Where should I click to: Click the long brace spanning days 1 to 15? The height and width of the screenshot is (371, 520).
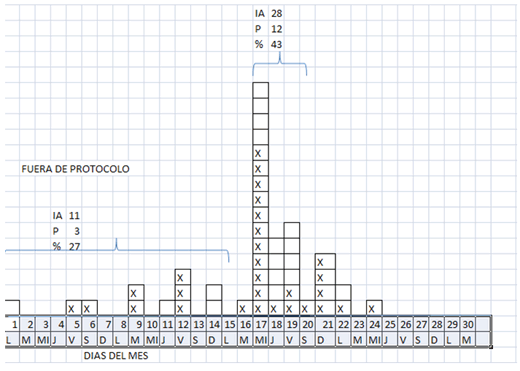point(117,250)
